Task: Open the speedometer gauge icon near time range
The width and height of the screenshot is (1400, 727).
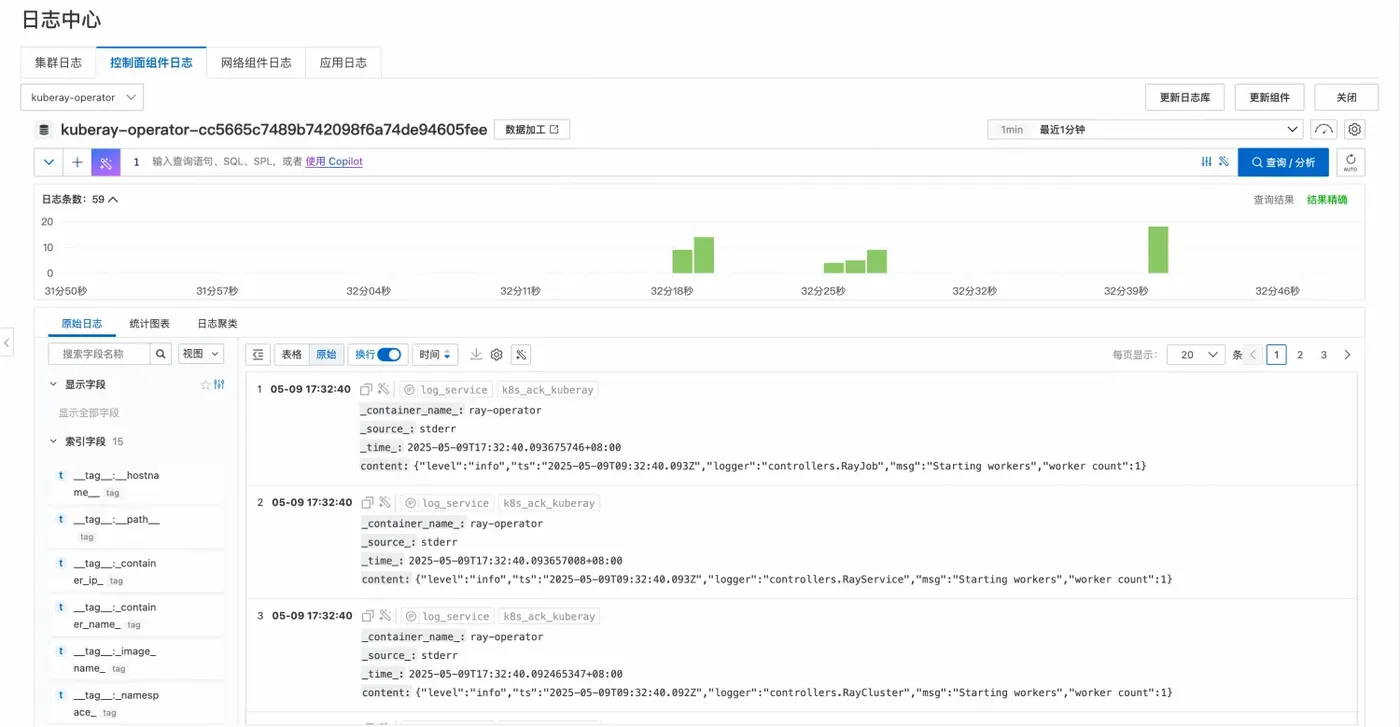Action: point(1324,129)
